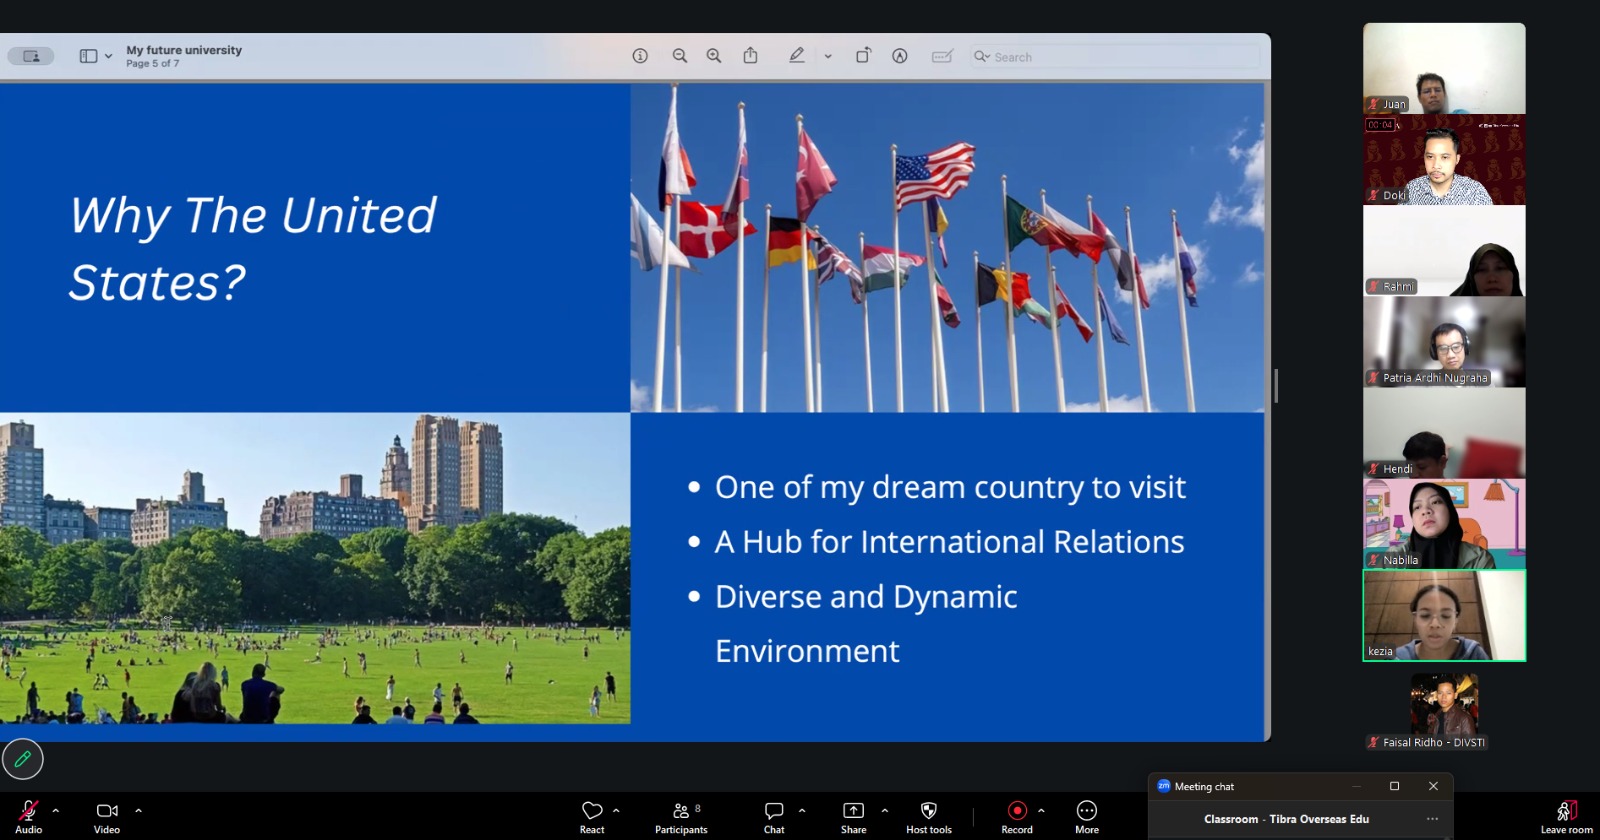
Task: Click the three-dot menu in Meeting chat
Action: 1432,819
